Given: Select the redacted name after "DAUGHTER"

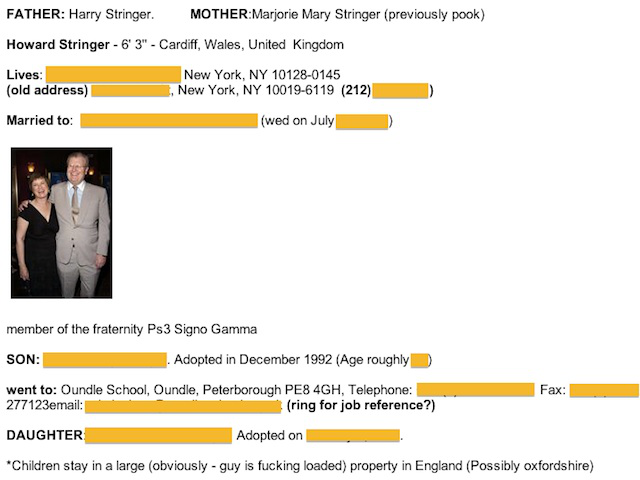Looking at the screenshot, I should tap(158, 436).
